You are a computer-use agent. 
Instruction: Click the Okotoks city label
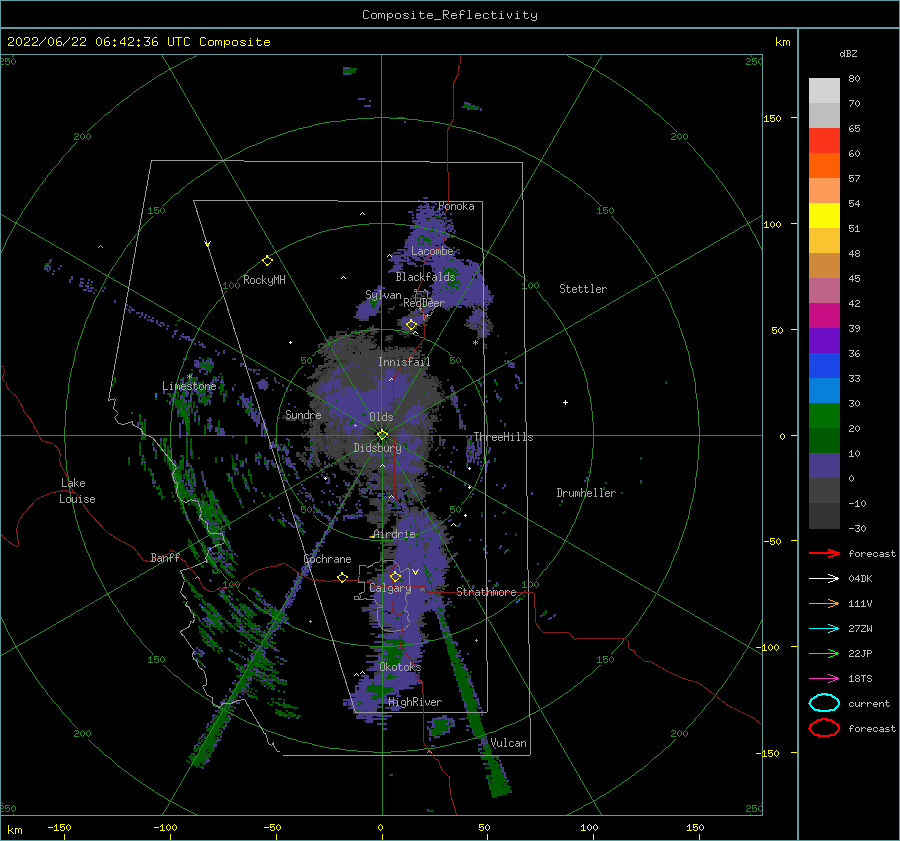pos(400,666)
